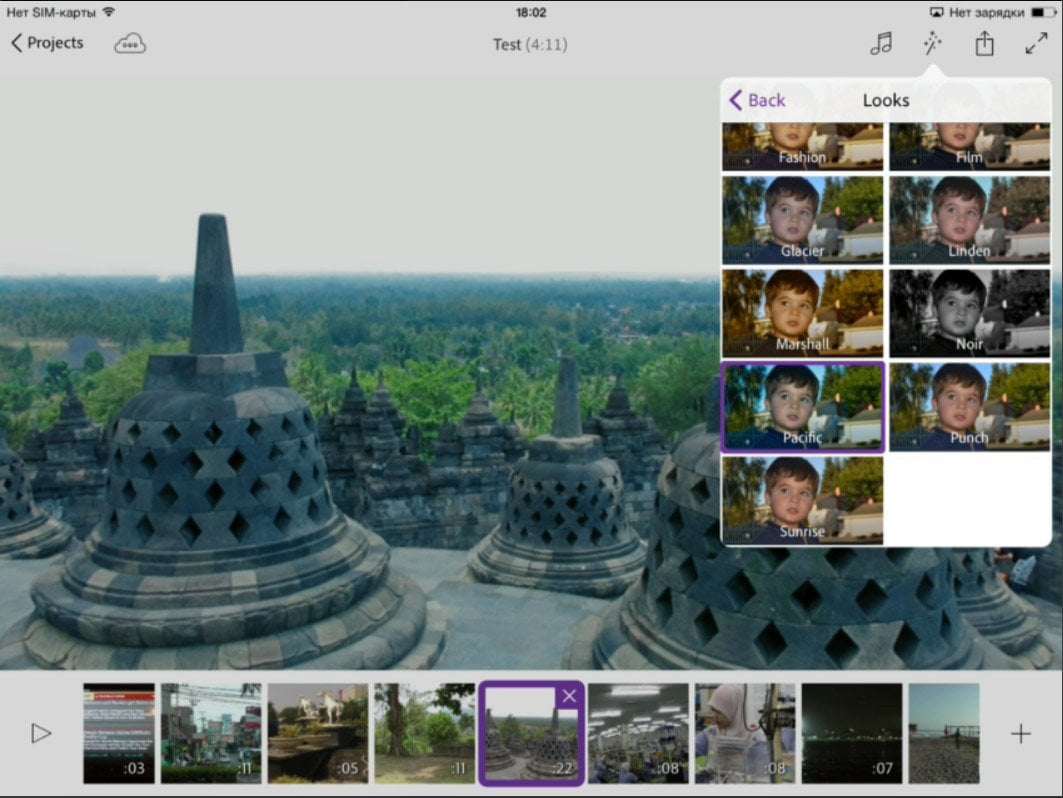The image size is (1063, 798).
Task: Add a clip with the plus icon
Action: tap(1020, 734)
